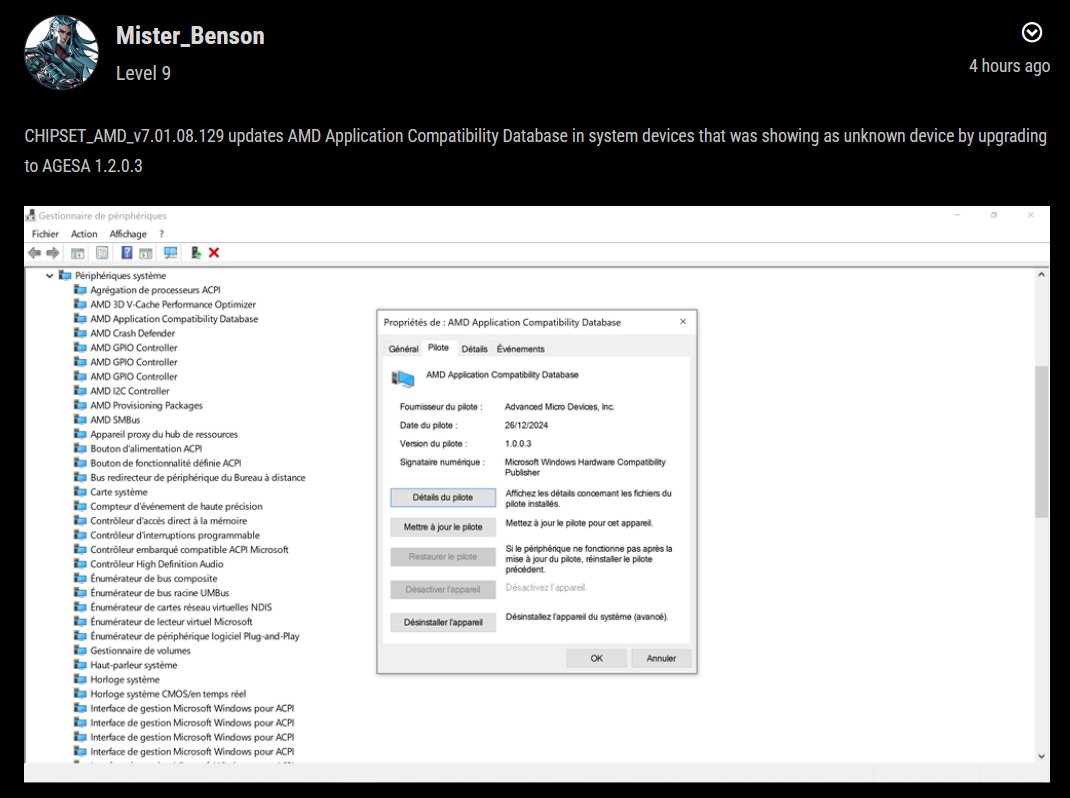This screenshot has height=798, width=1070.
Task: Click the device list vertical scrollbar down arrow
Action: pyautogui.click(x=1041, y=756)
